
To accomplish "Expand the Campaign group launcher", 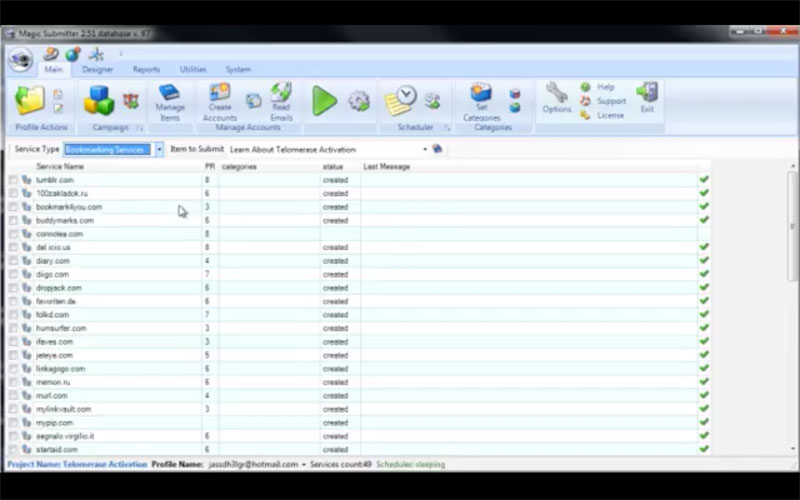I will 140,128.
